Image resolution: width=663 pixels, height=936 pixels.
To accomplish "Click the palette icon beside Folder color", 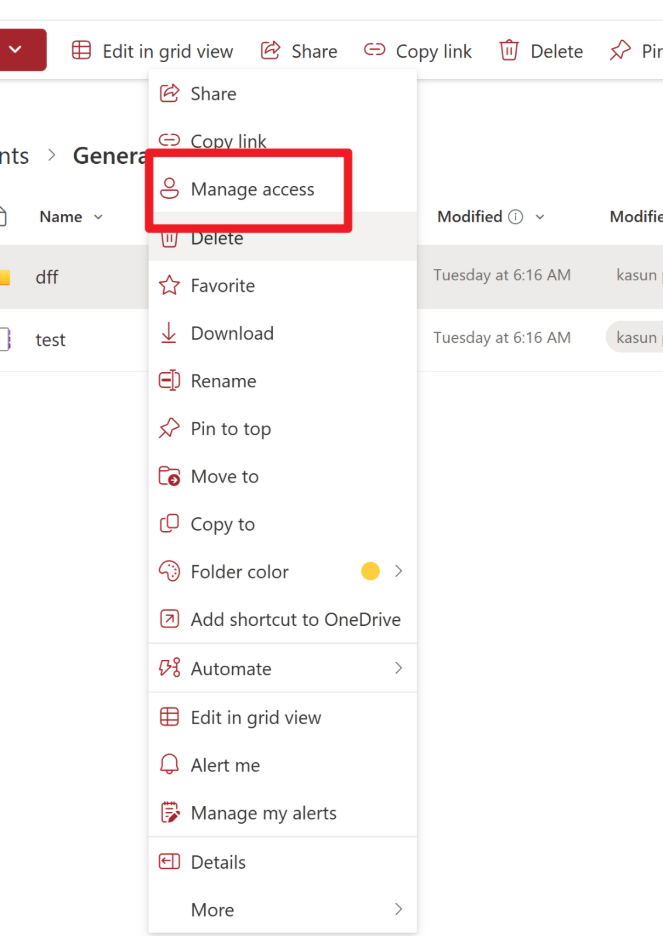I will [169, 571].
